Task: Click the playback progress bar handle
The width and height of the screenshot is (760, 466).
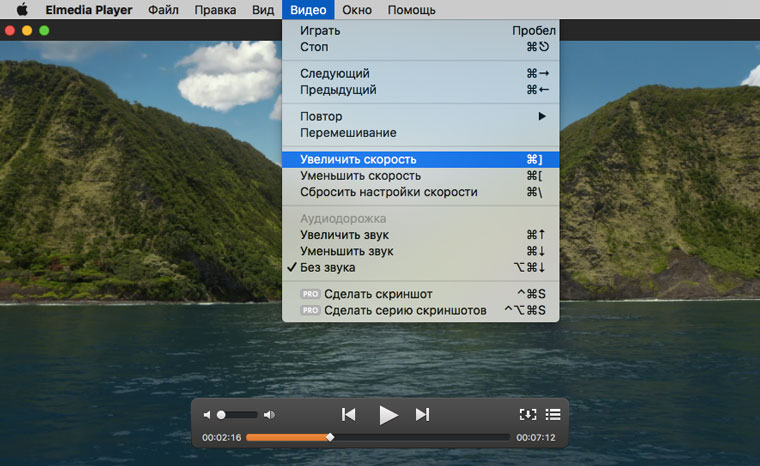Action: coord(330,437)
